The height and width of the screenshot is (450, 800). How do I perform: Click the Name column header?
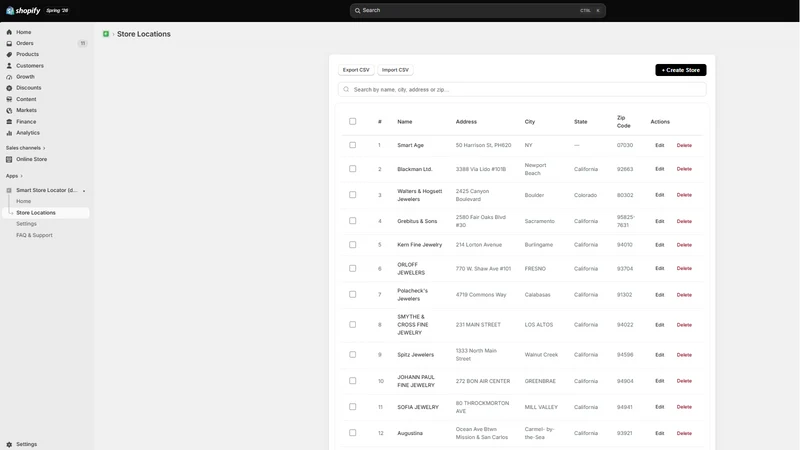[x=405, y=122]
